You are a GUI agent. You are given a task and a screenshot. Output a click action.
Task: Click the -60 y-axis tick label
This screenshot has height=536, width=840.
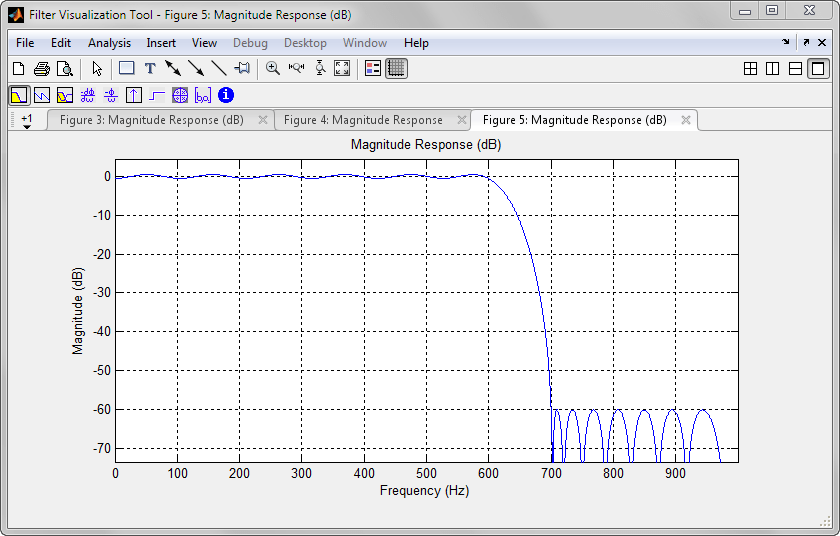tap(102, 410)
